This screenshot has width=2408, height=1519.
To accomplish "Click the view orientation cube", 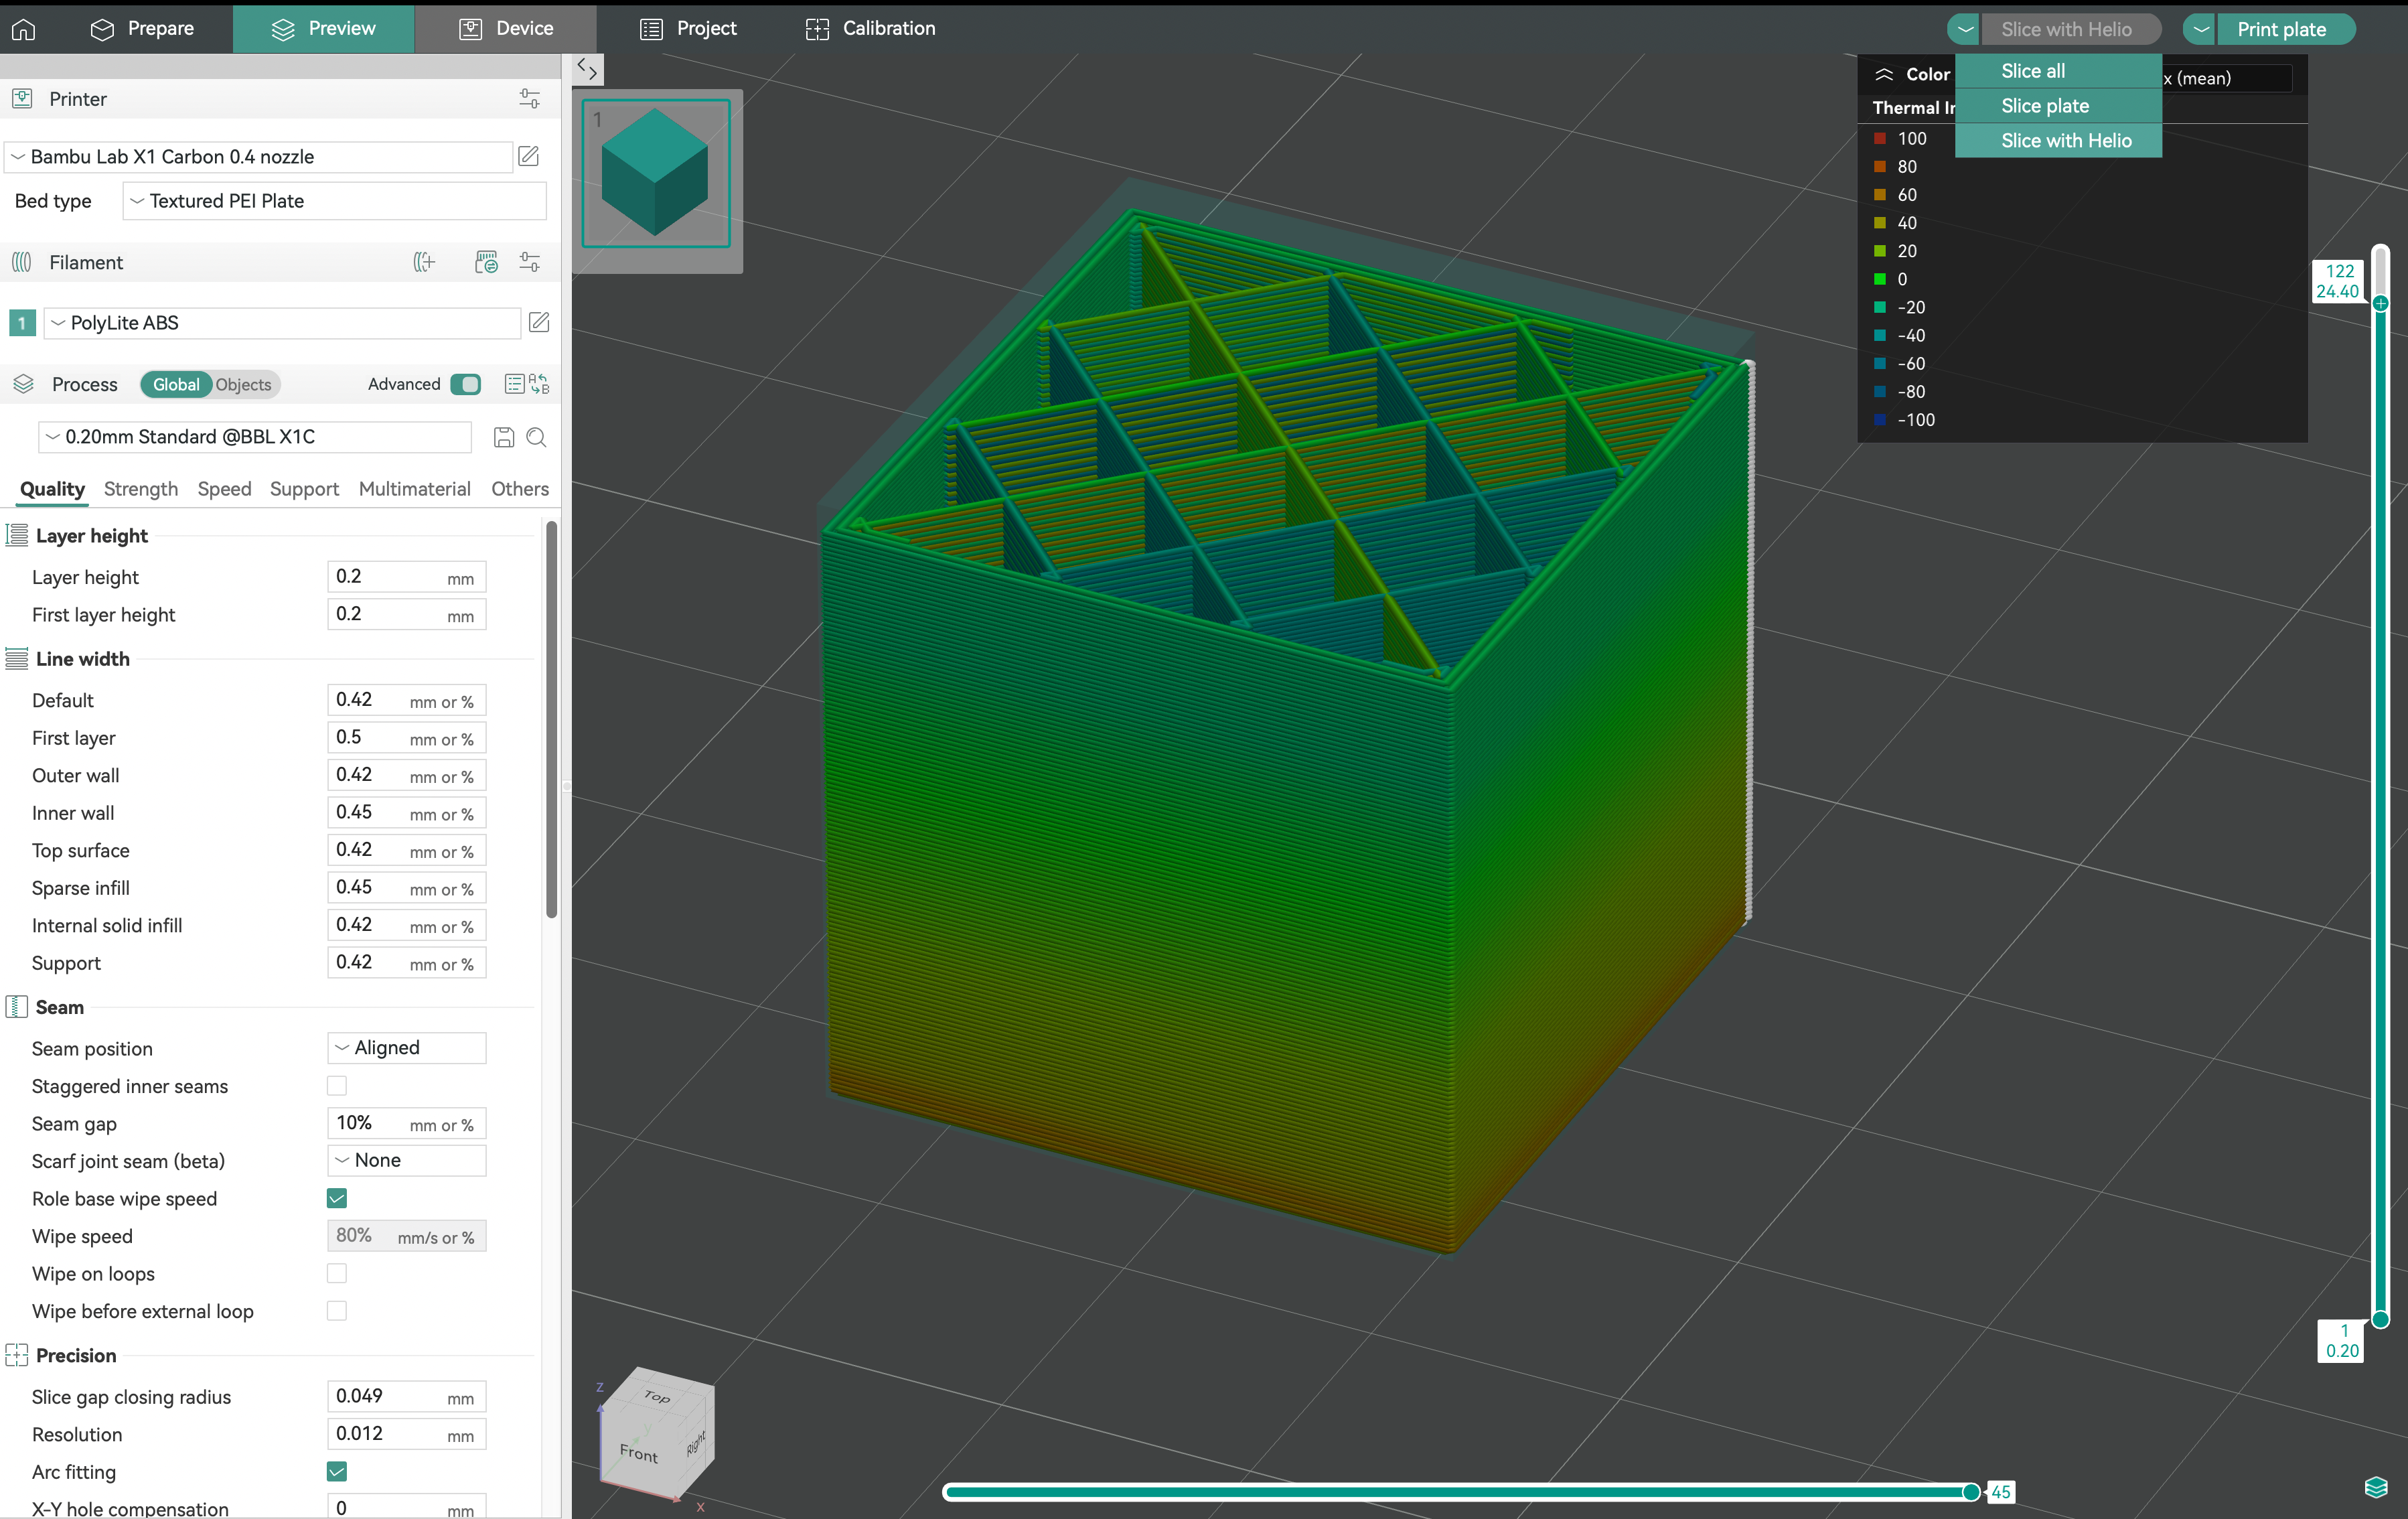I will pyautogui.click(x=657, y=1433).
